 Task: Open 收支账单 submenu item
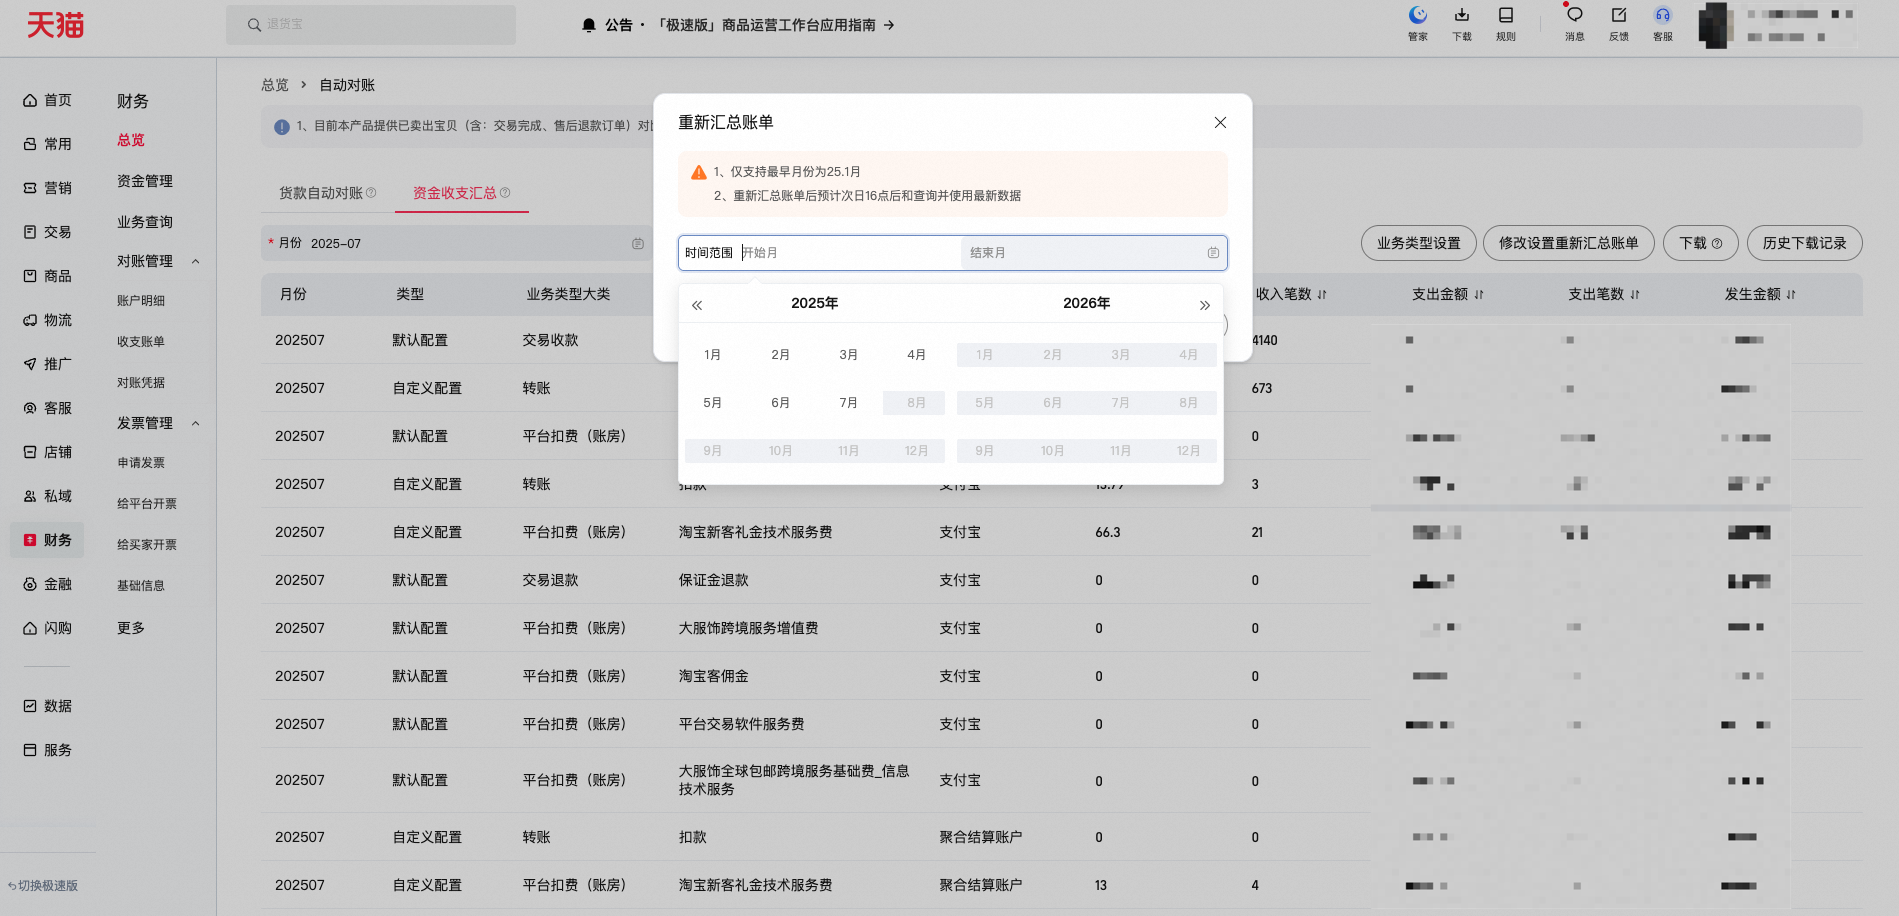point(141,342)
